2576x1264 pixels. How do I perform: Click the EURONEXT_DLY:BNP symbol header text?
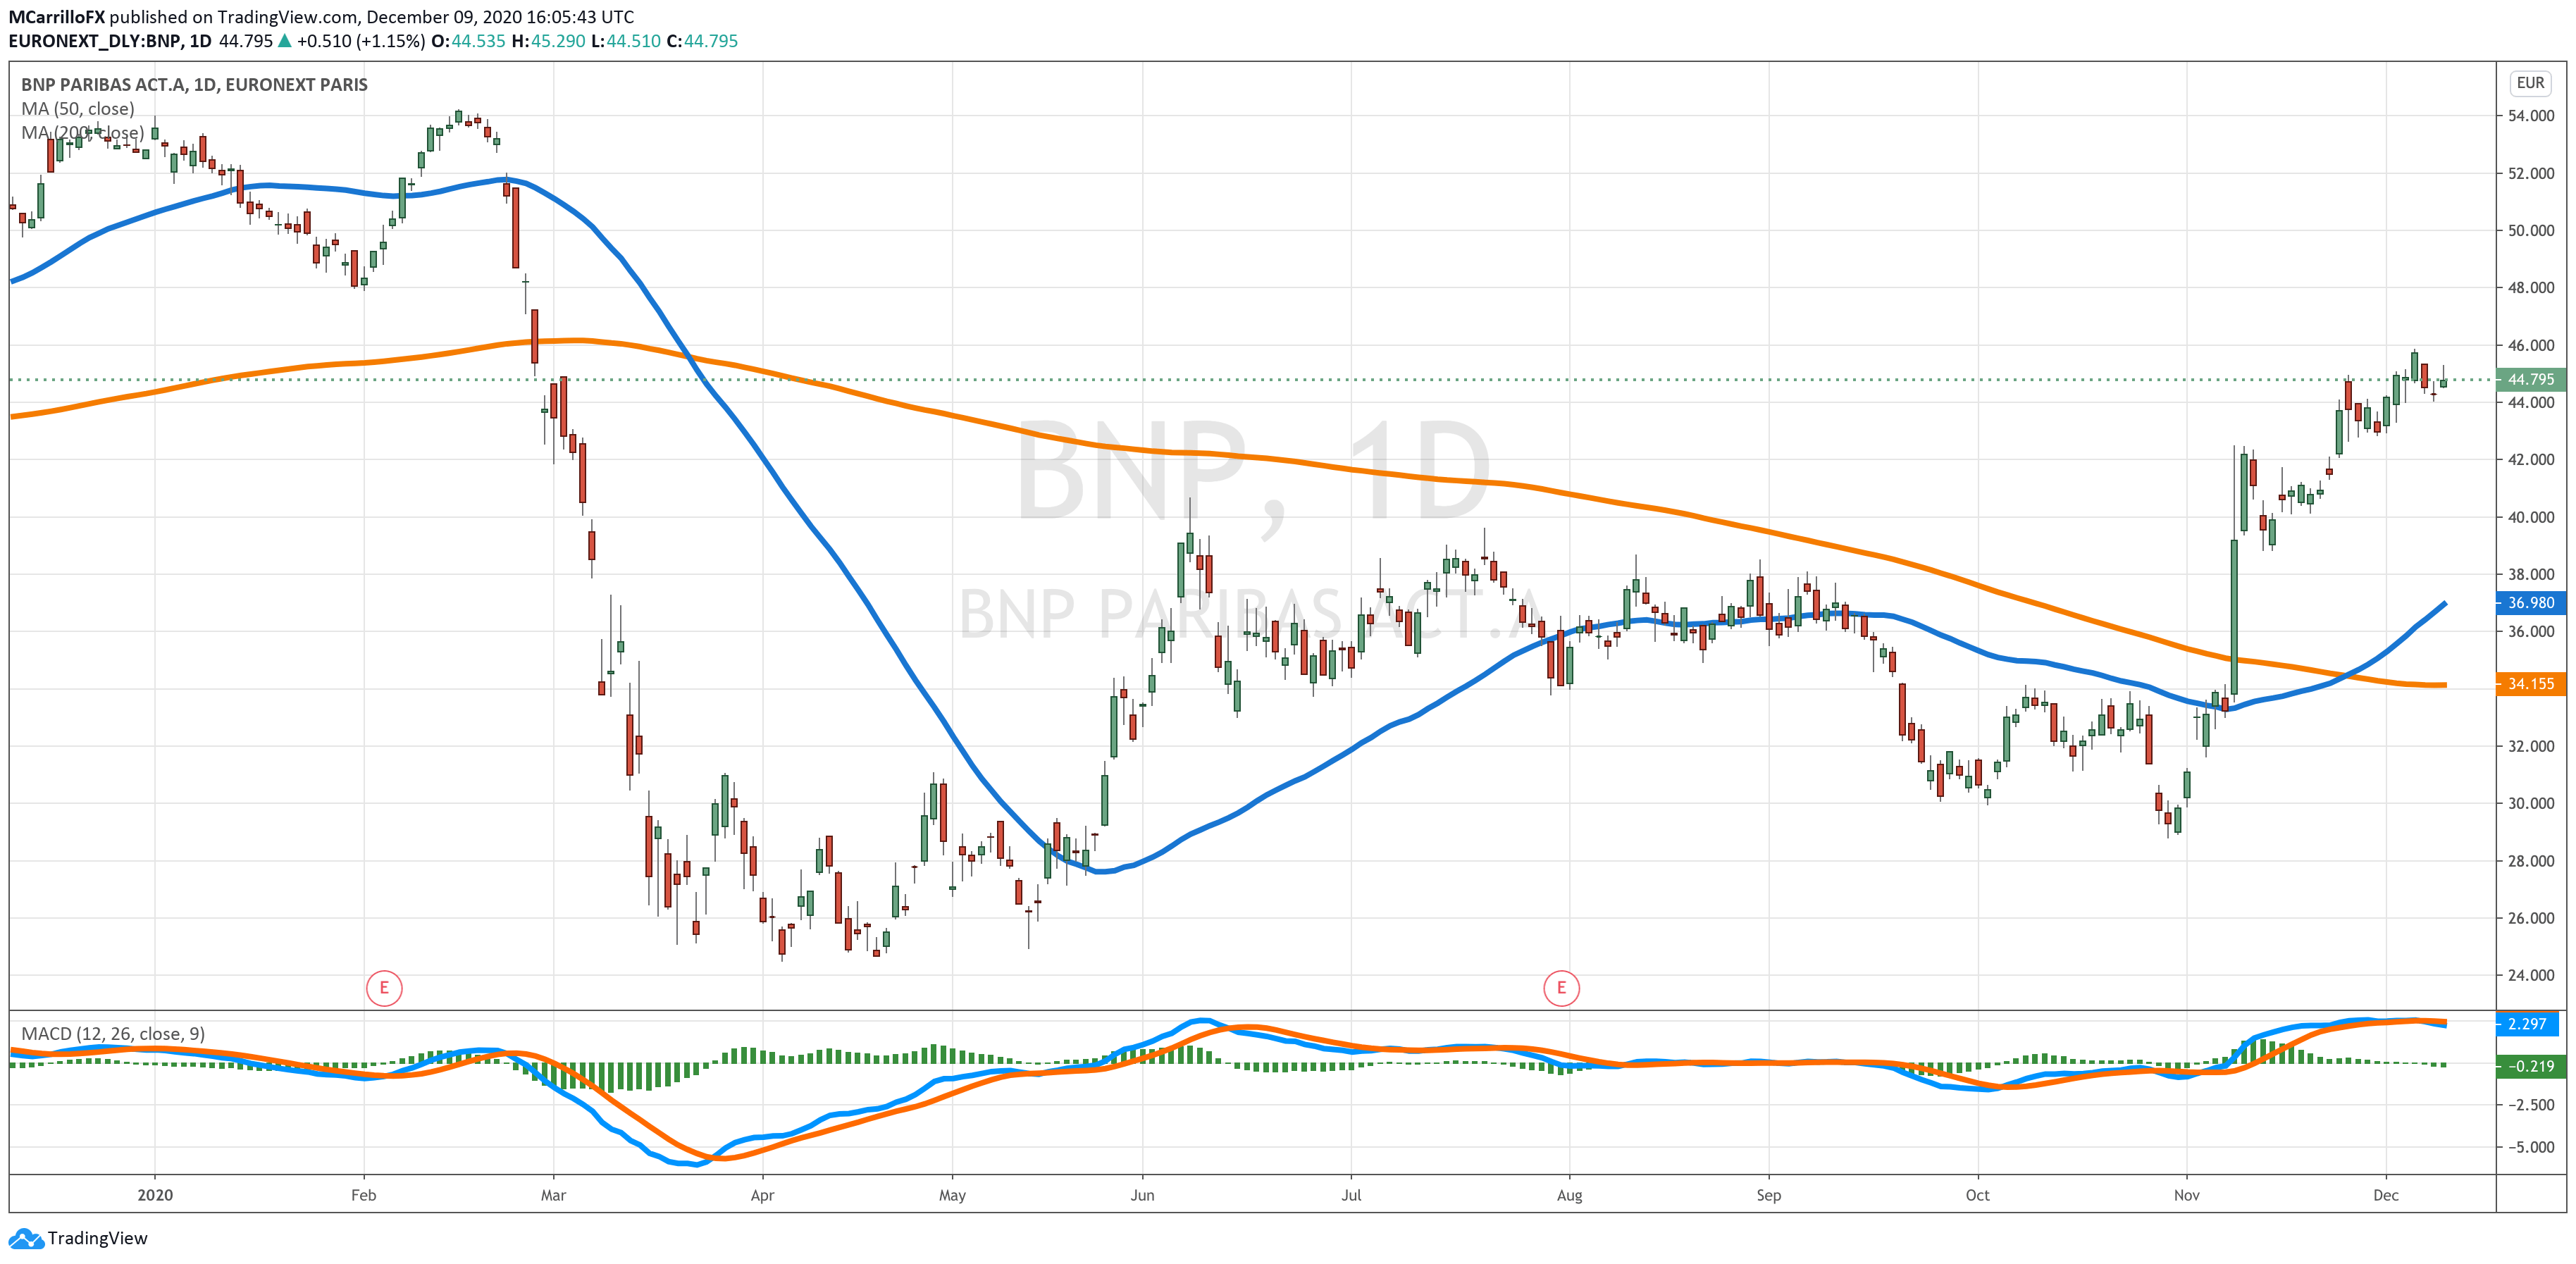pyautogui.click(x=110, y=41)
